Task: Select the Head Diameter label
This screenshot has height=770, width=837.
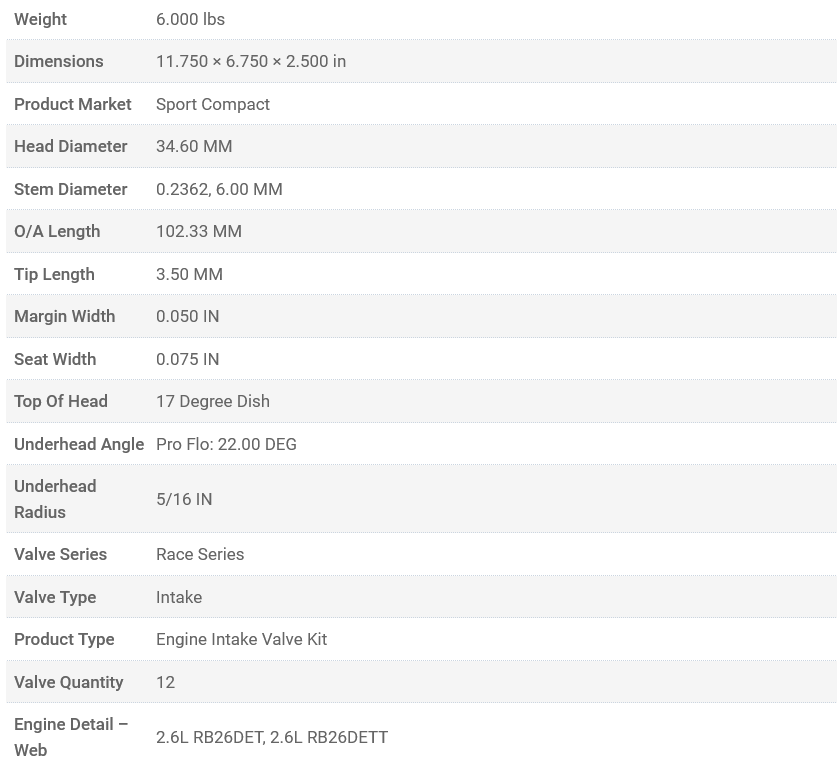Action: (71, 146)
